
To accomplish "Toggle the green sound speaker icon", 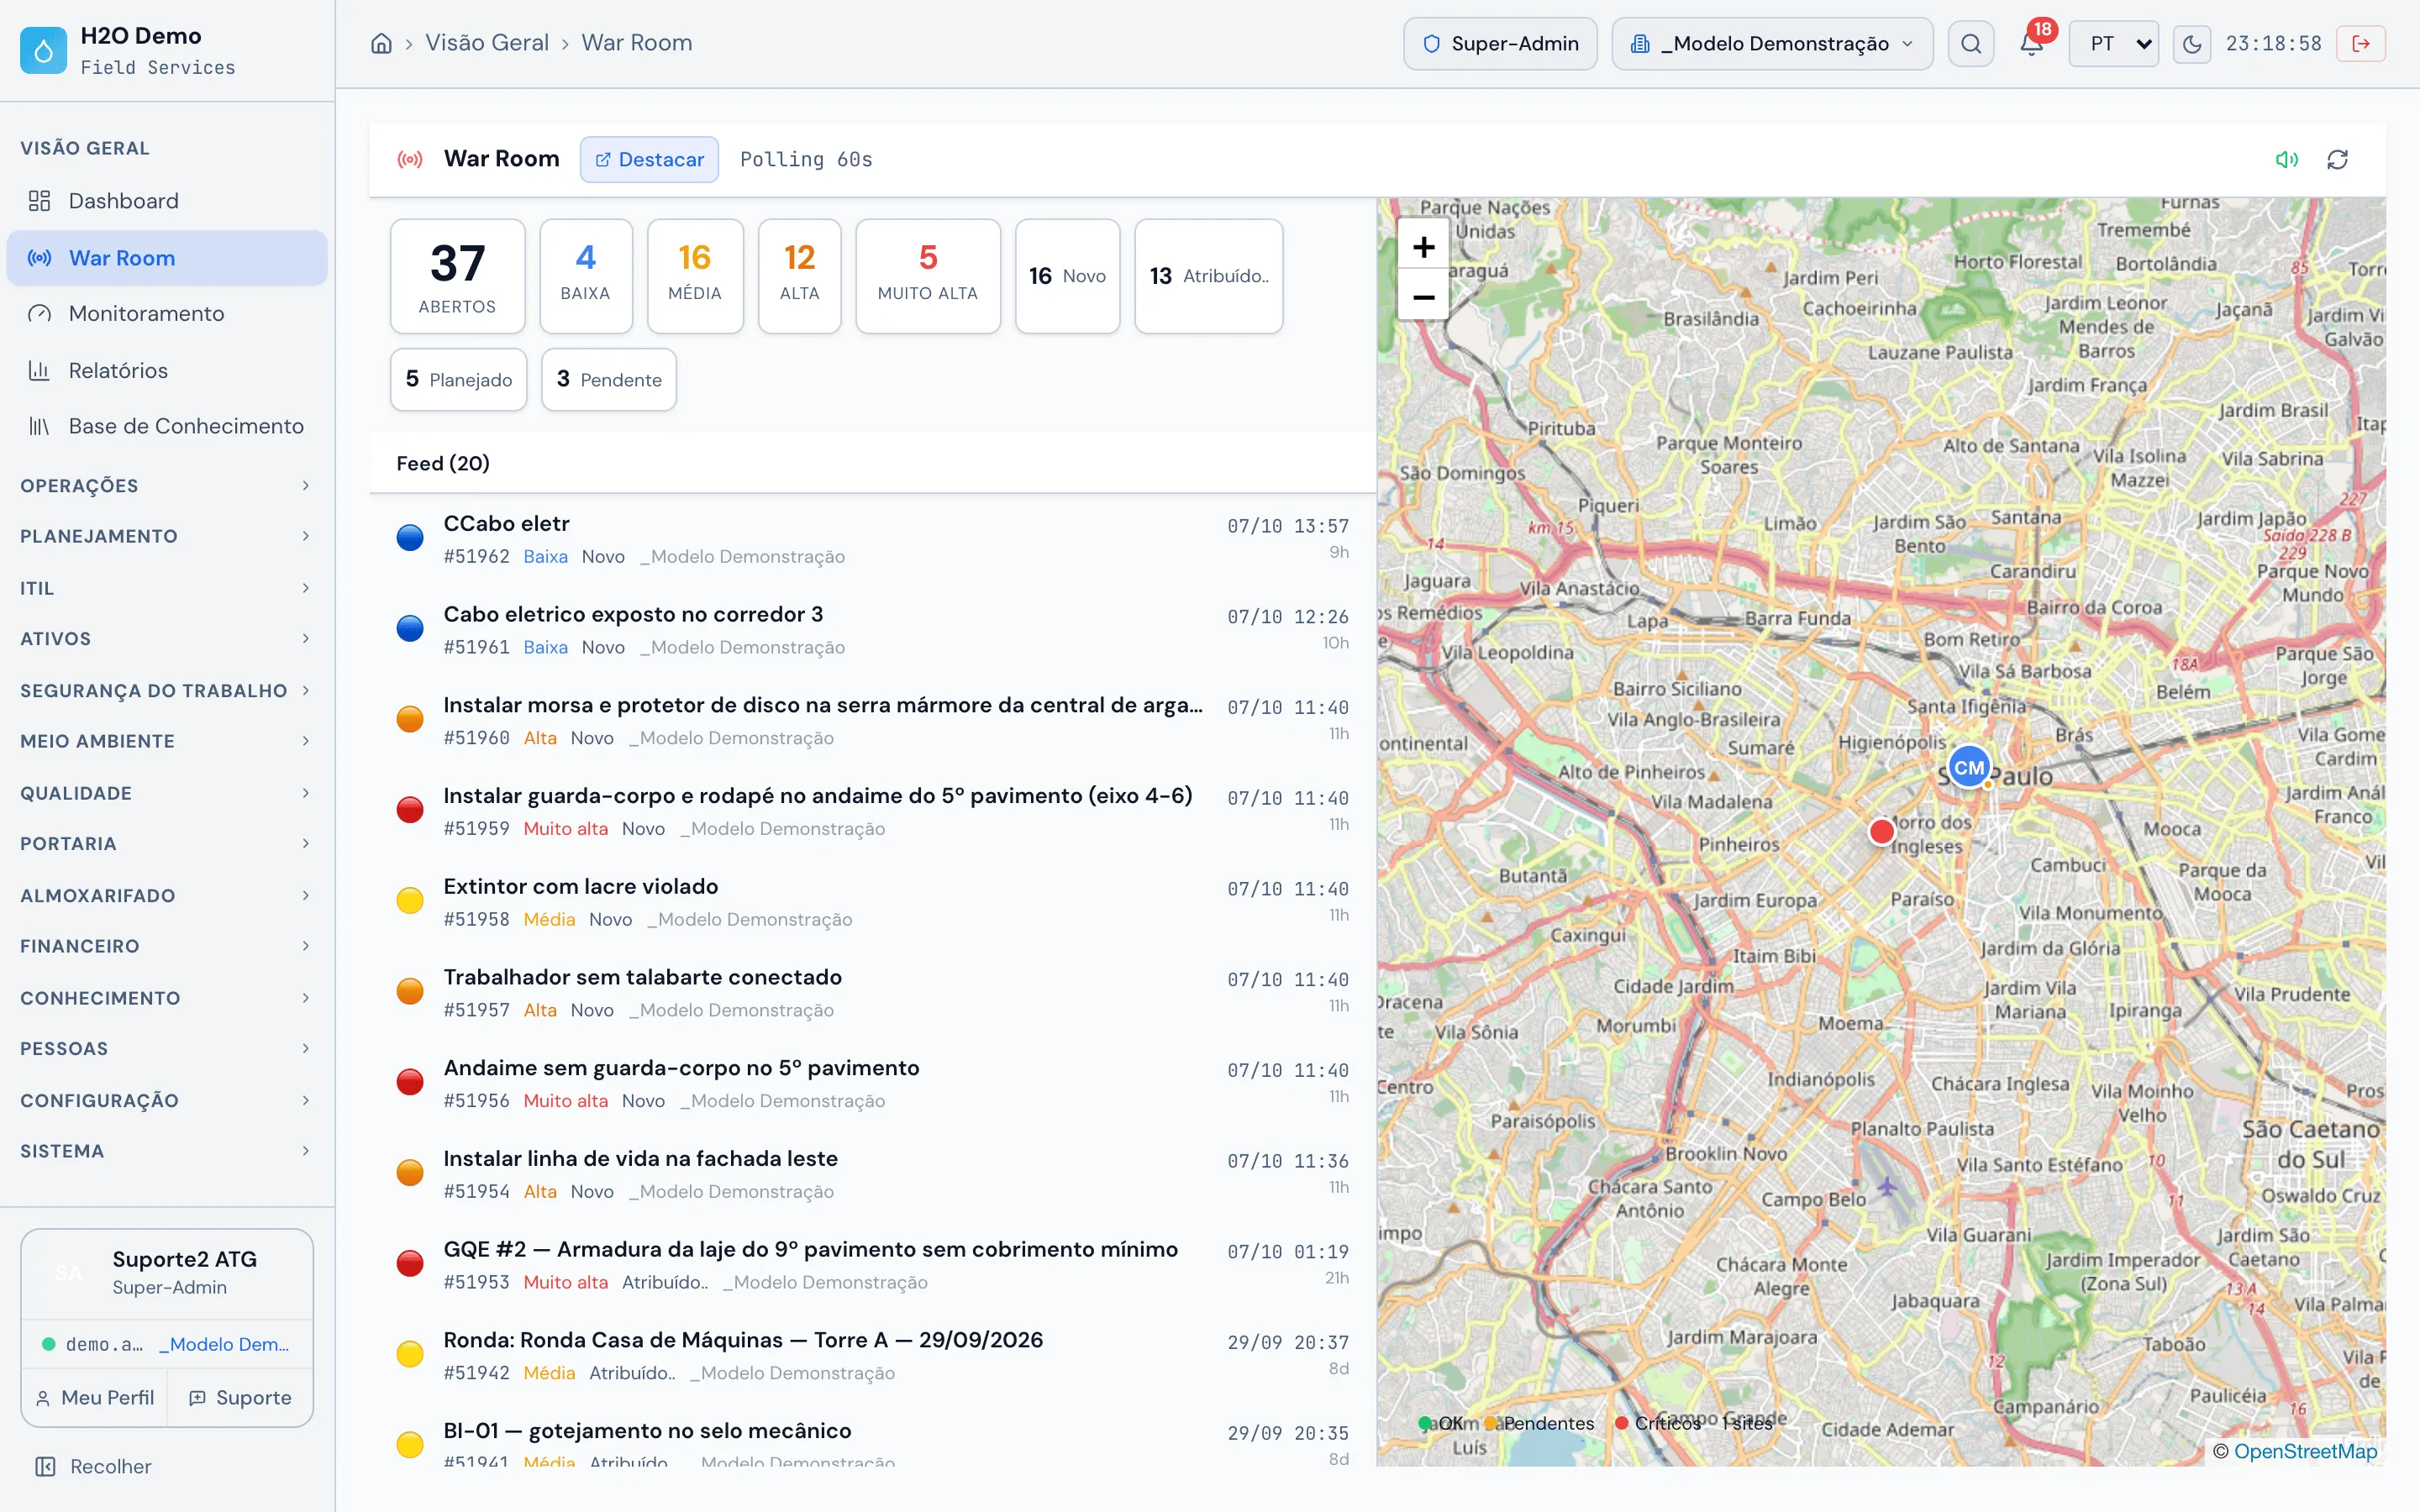I will click(2286, 160).
